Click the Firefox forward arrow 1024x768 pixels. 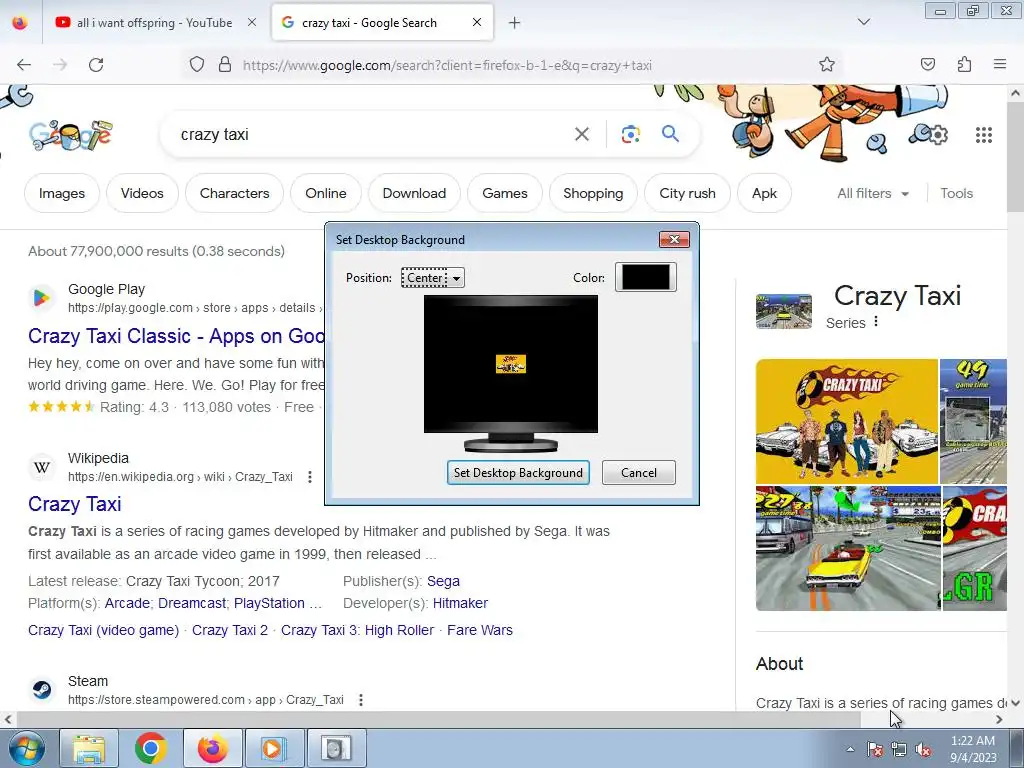(60, 65)
